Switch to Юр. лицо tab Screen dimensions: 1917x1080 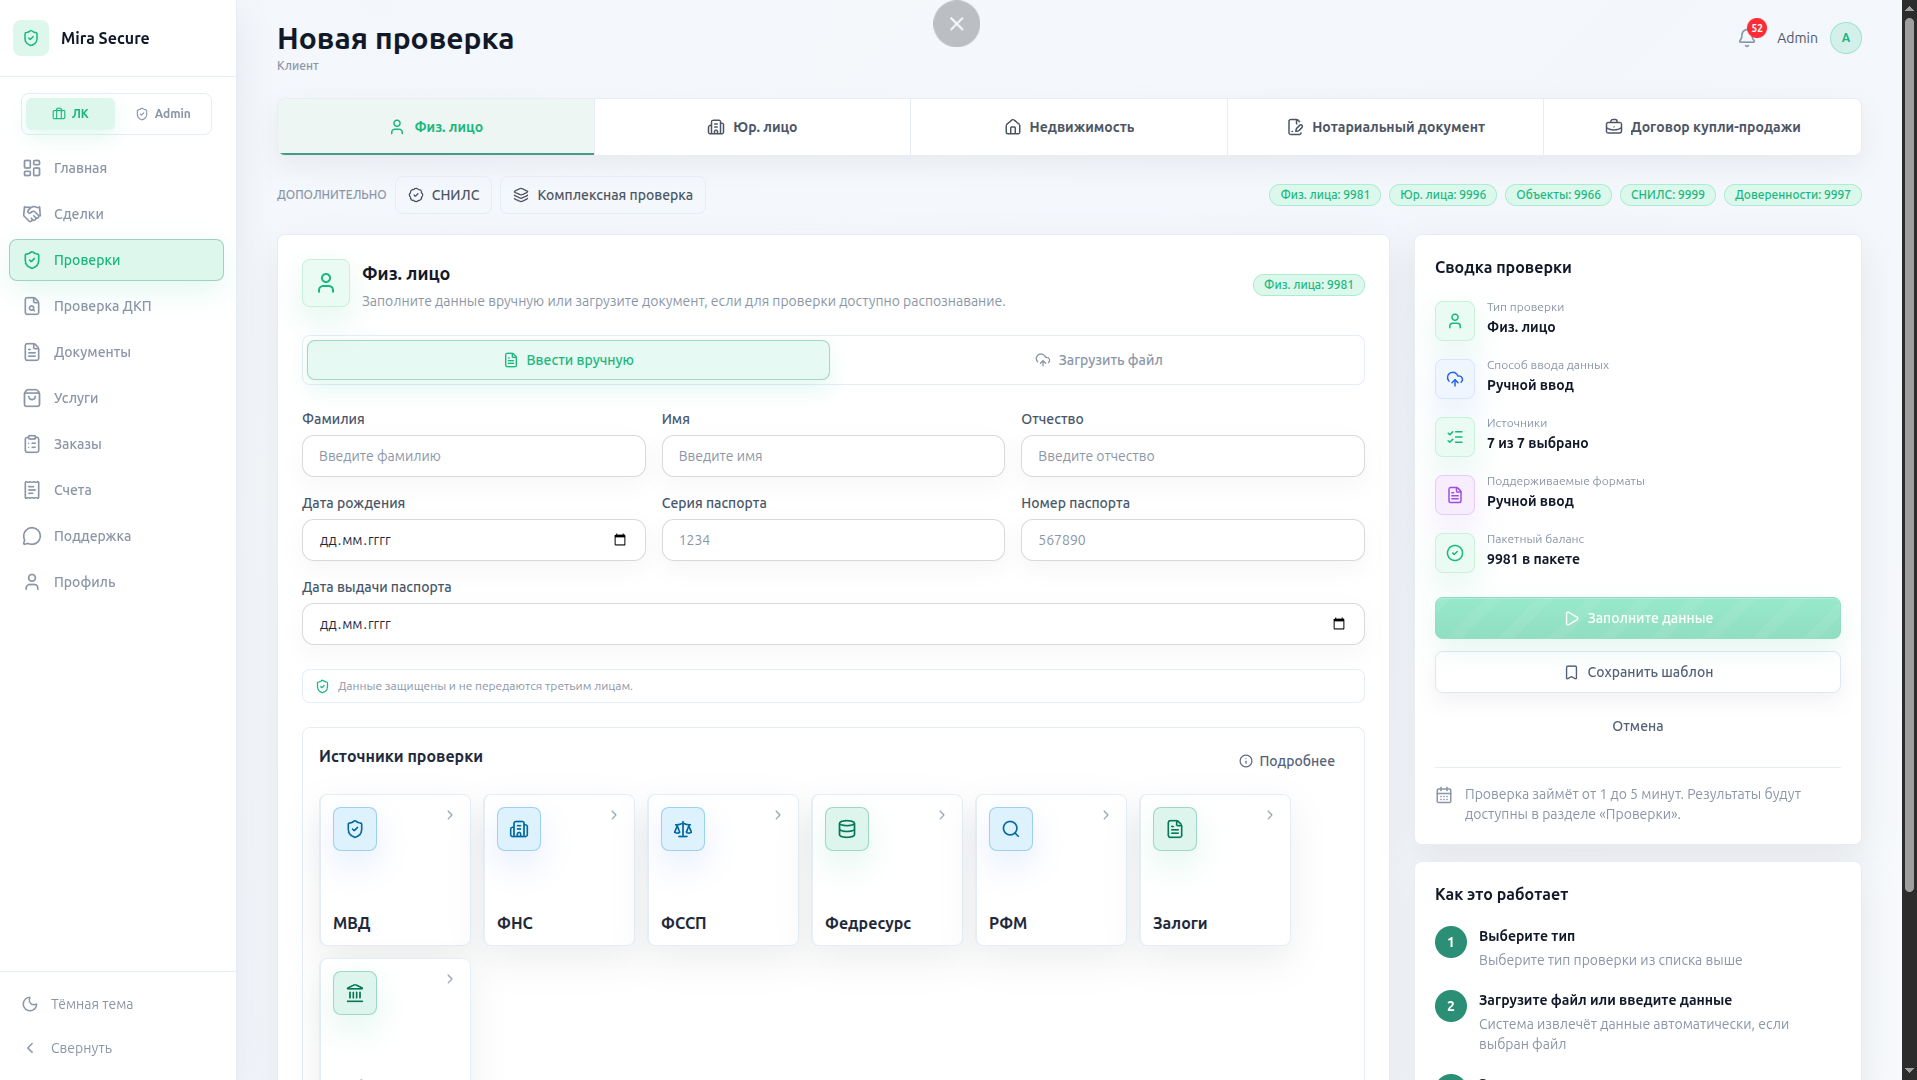[752, 127]
